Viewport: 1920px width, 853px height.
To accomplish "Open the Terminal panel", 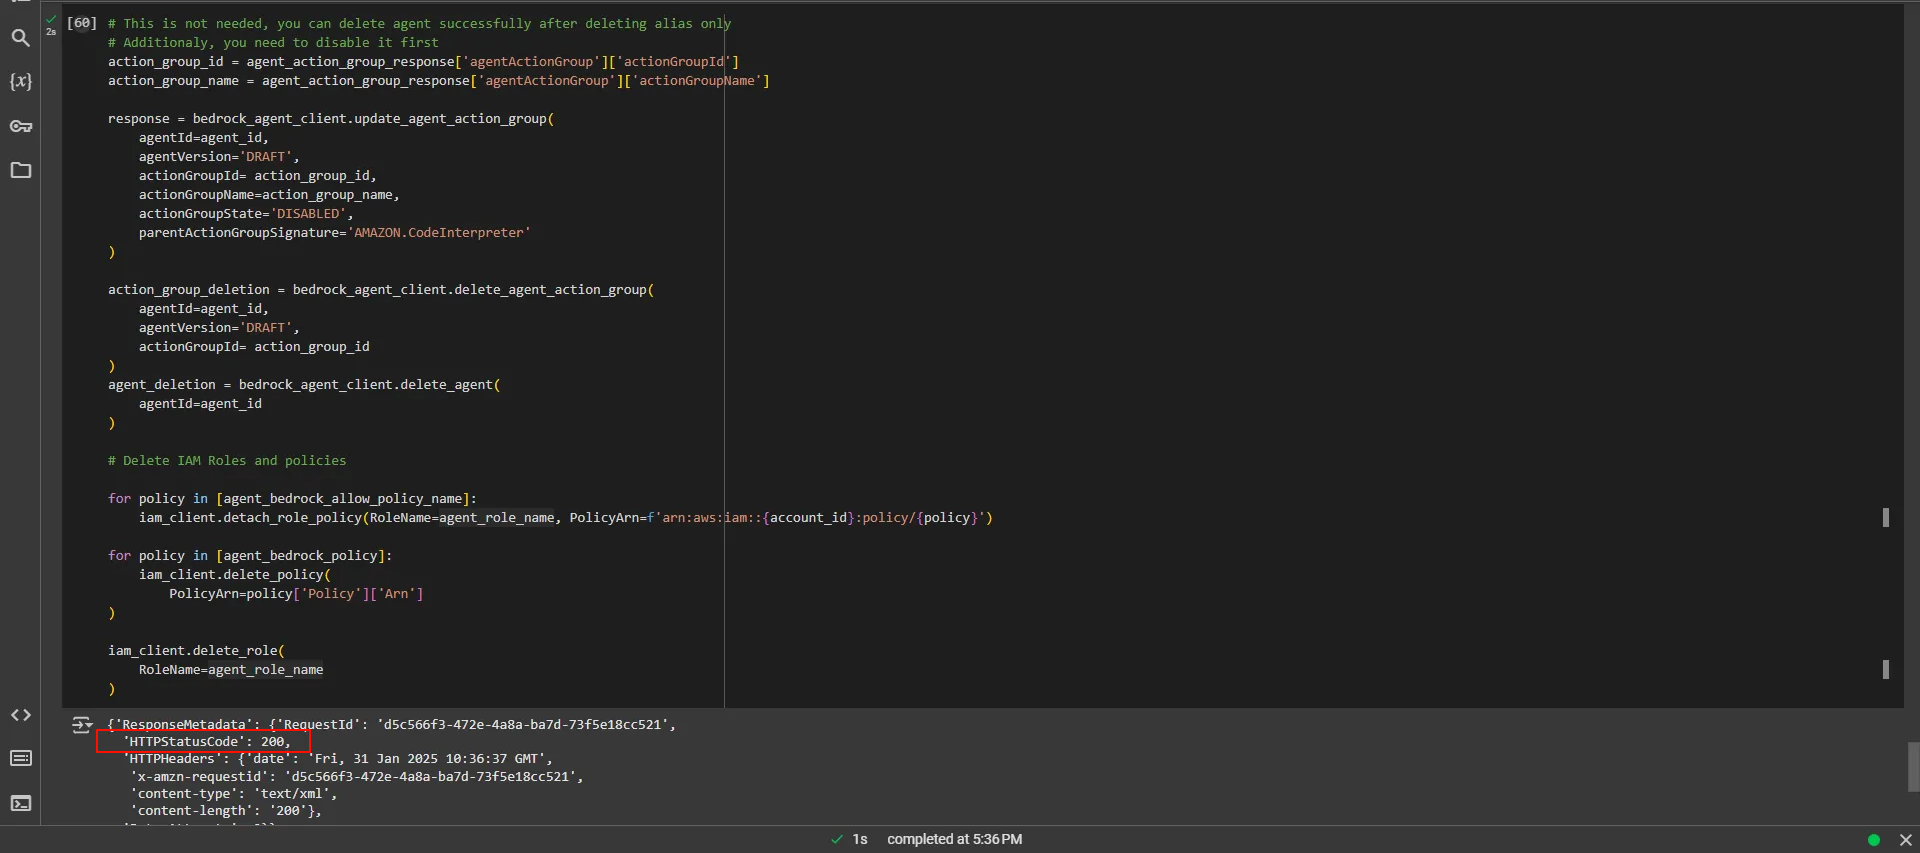I will [20, 803].
